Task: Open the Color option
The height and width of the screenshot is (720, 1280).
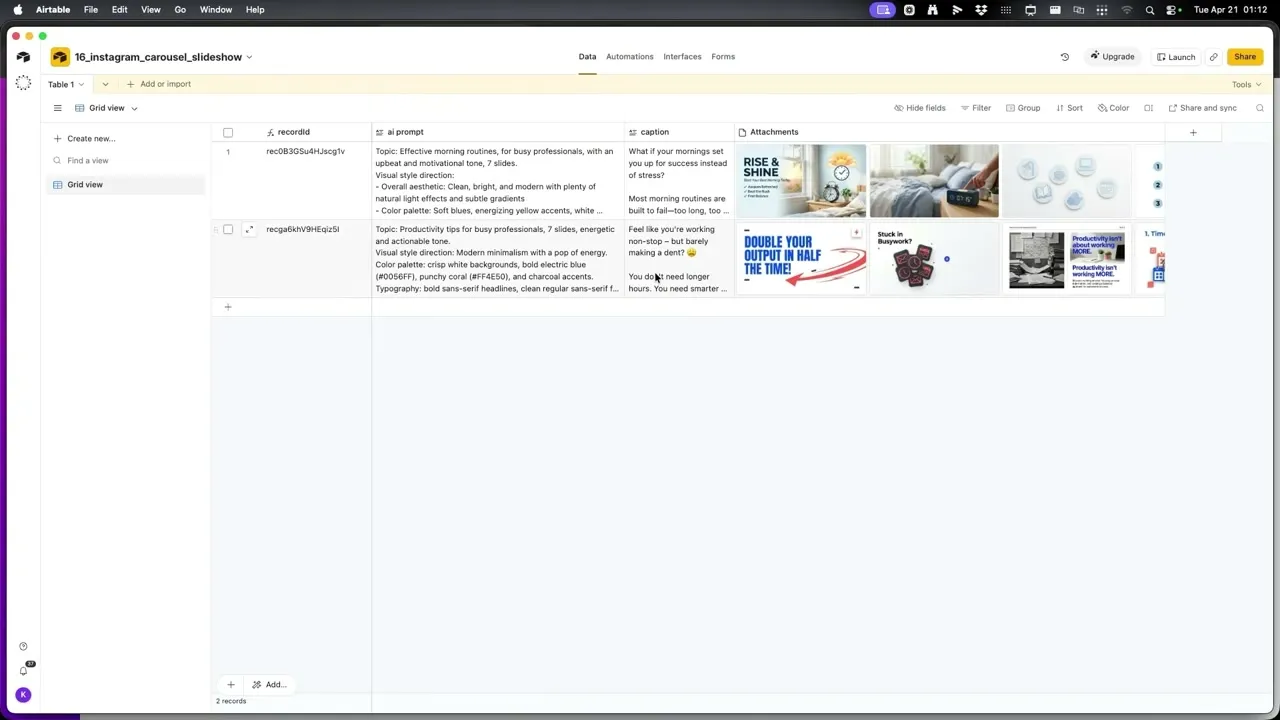Action: 1113,108
